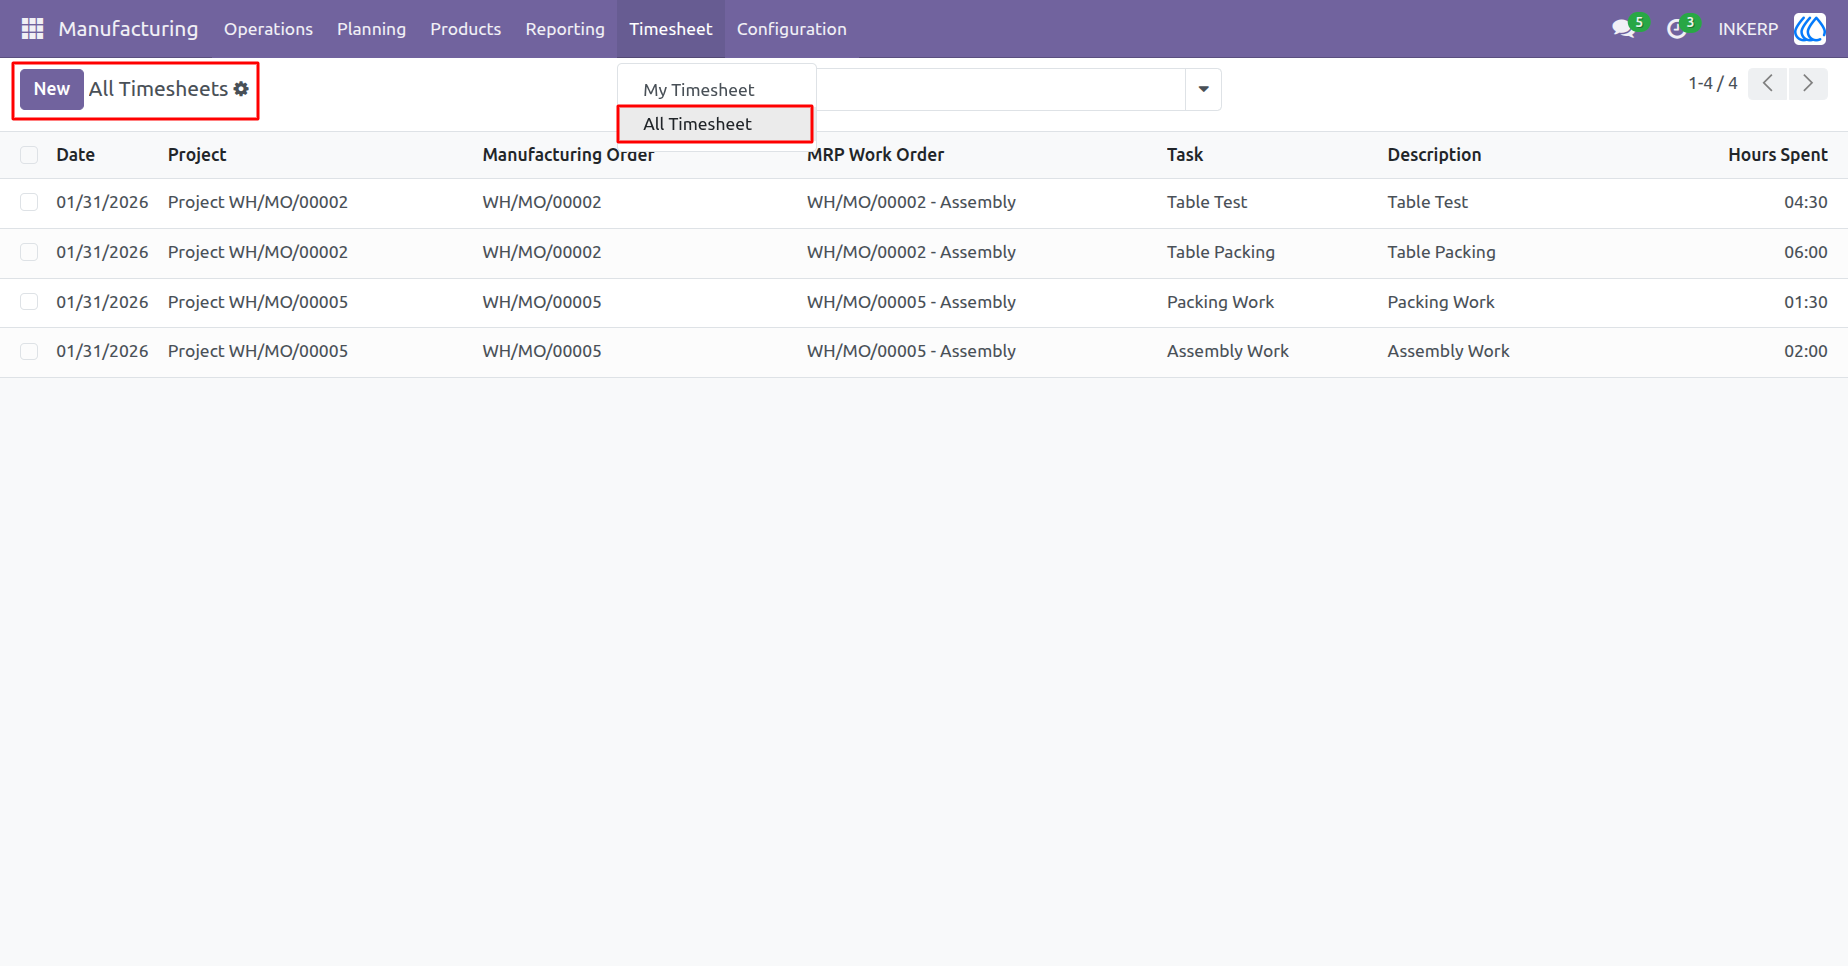Open the conversations messages icon
This screenshot has width=1848, height=966.
point(1623,29)
